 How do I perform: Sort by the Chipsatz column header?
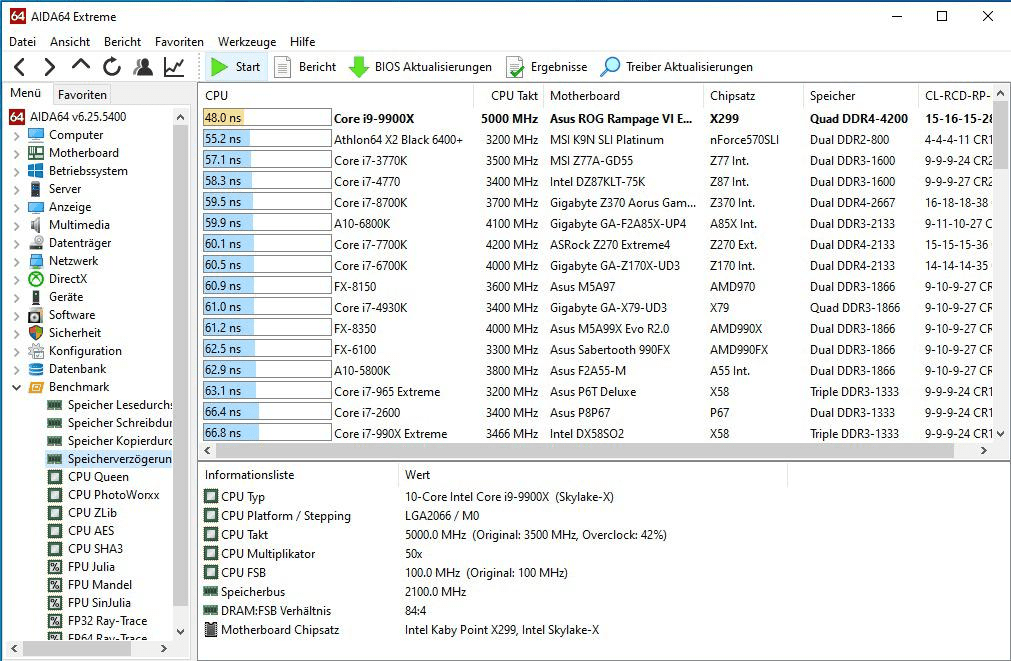(754, 95)
